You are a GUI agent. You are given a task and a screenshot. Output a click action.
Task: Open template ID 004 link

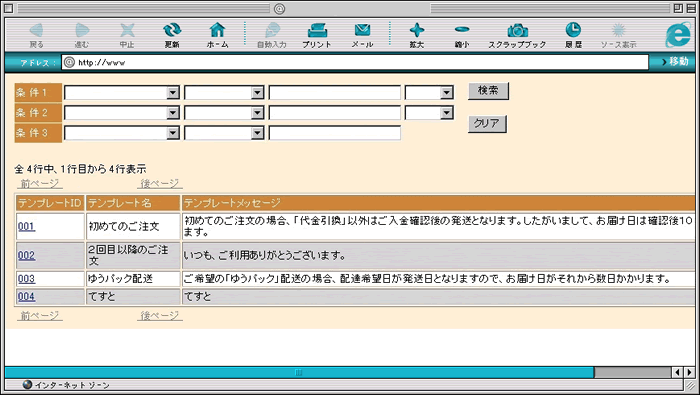26,296
